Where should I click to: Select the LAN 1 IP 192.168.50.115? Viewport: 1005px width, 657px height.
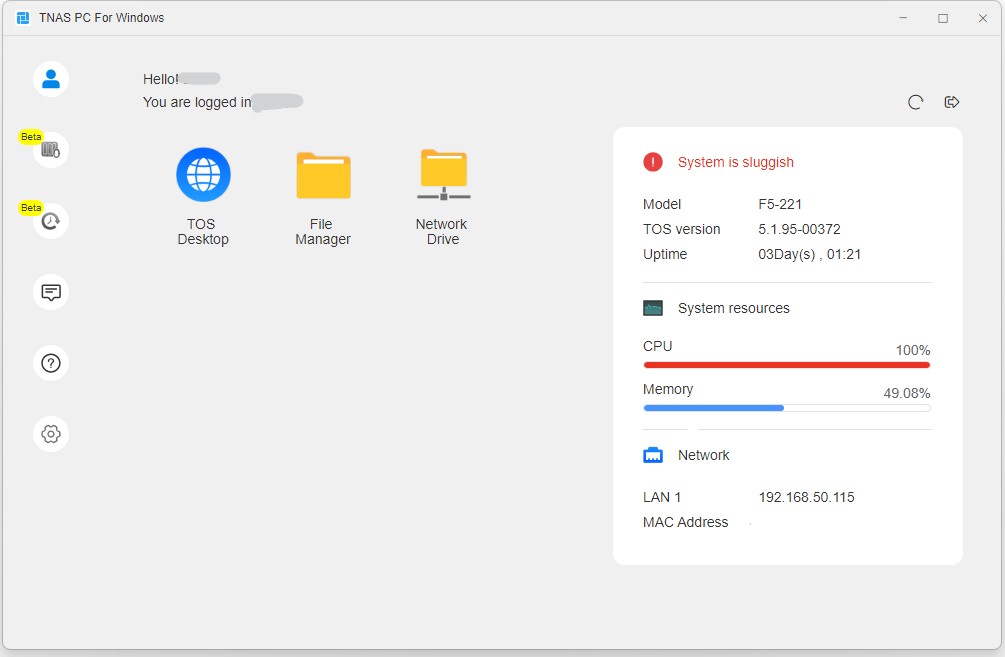[x=806, y=497]
